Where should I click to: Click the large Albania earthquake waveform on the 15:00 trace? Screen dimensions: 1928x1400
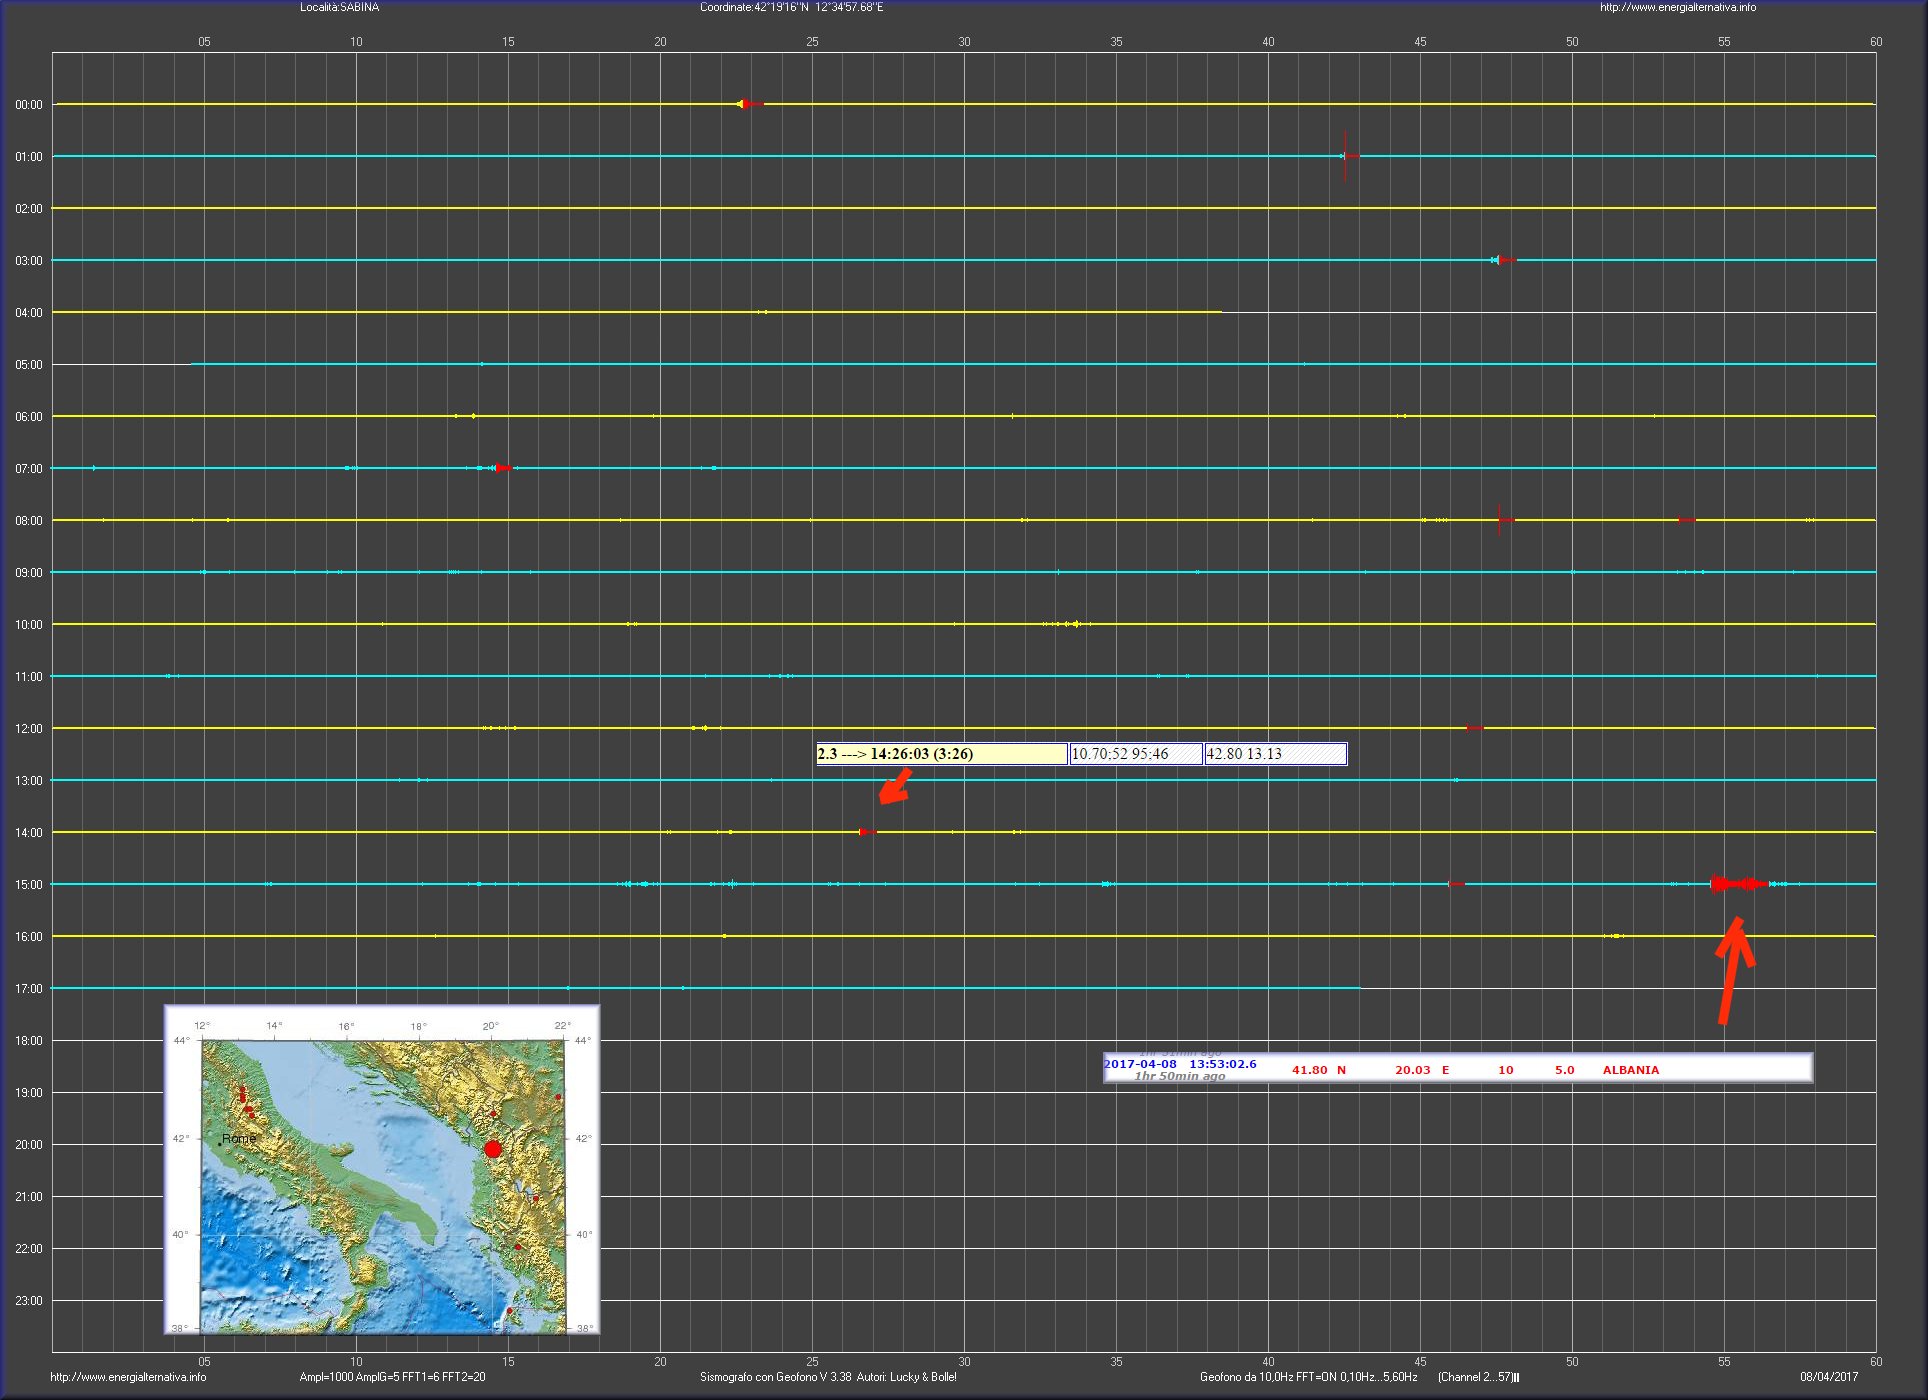(1740, 884)
